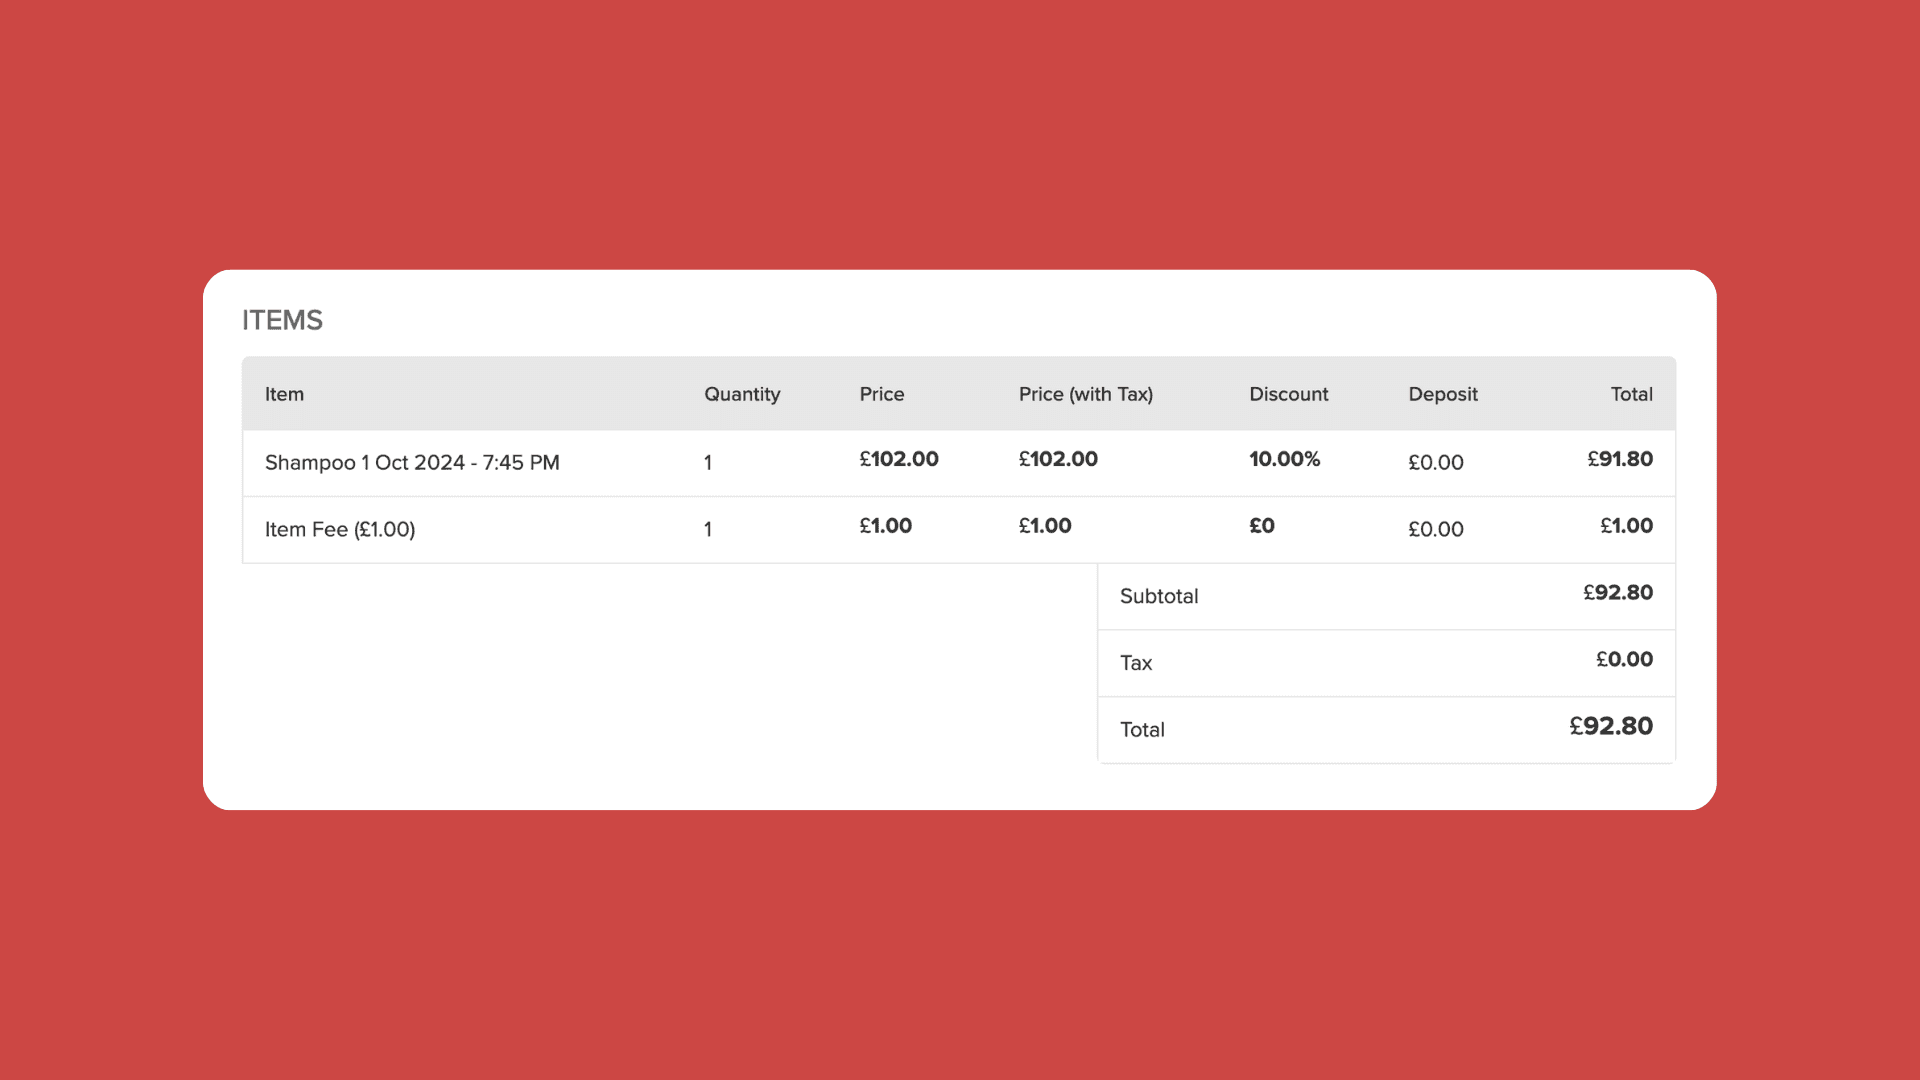Click the £0 discount on Item Fee
Image resolution: width=1920 pixels, height=1080 pixels.
point(1261,526)
